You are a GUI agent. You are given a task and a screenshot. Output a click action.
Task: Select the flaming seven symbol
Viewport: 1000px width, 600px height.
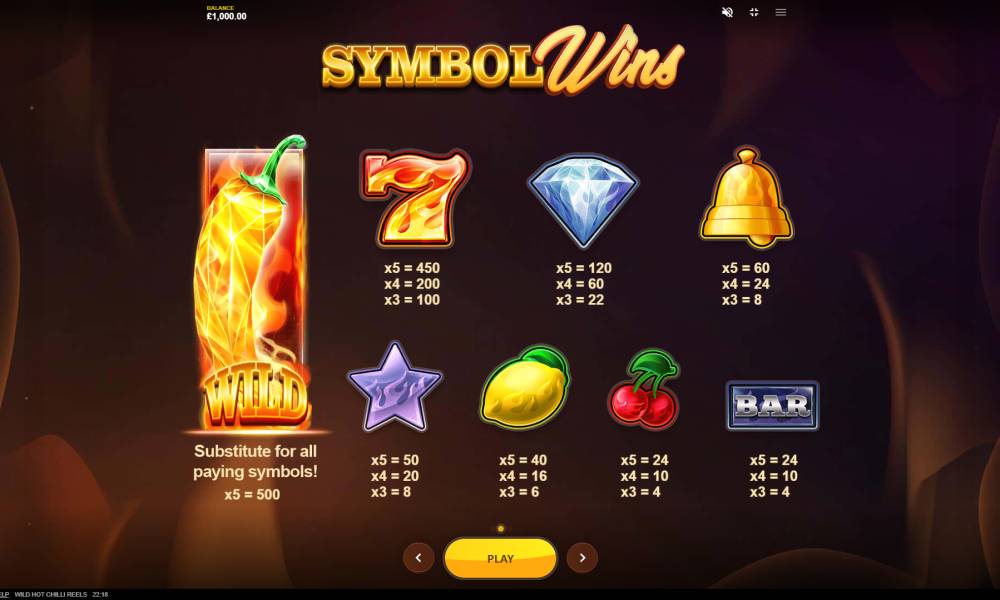coord(415,198)
